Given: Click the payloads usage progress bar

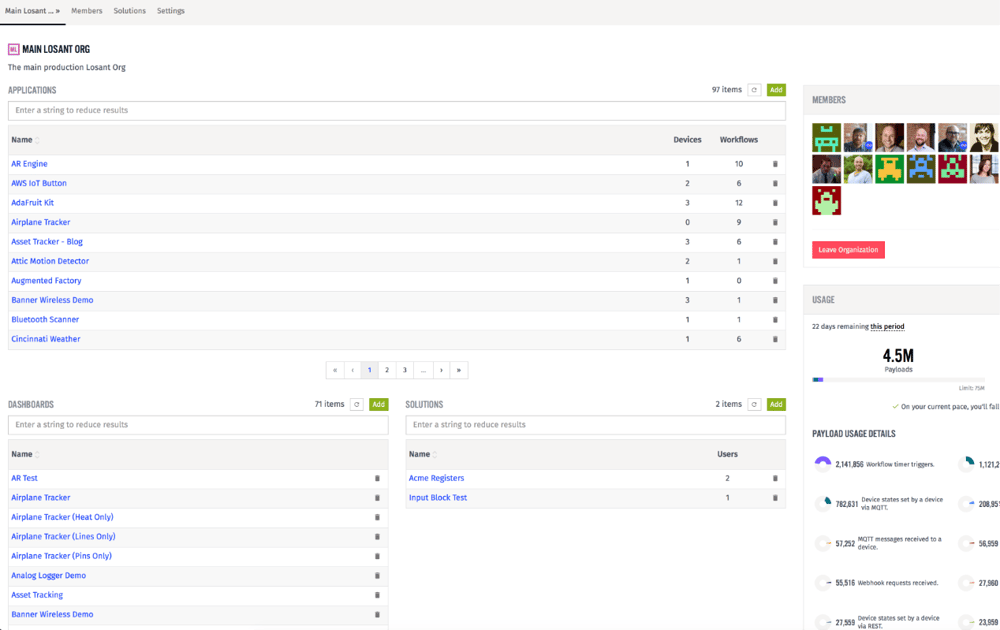Looking at the screenshot, I should coord(898,379).
